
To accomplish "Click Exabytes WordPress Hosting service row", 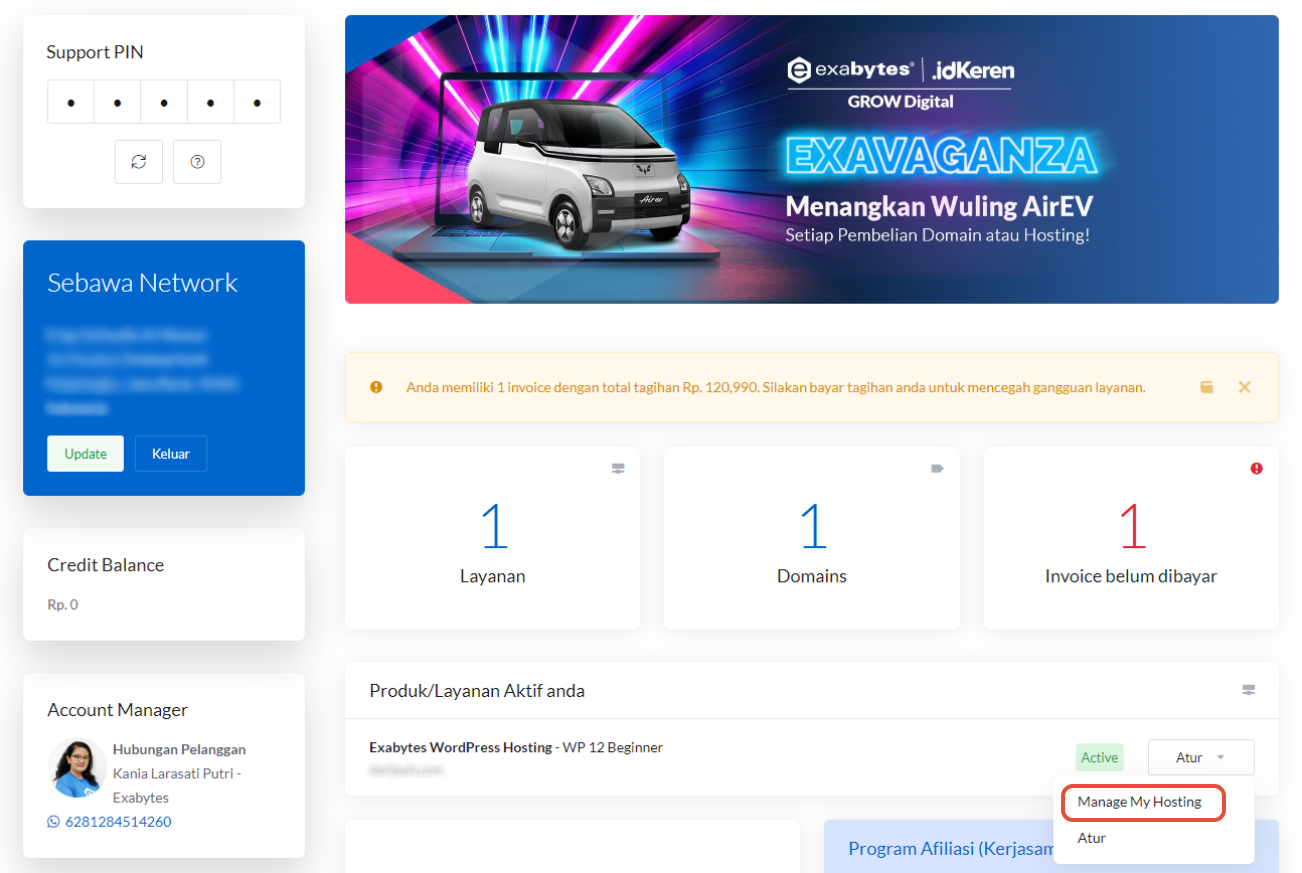I will tap(812, 757).
